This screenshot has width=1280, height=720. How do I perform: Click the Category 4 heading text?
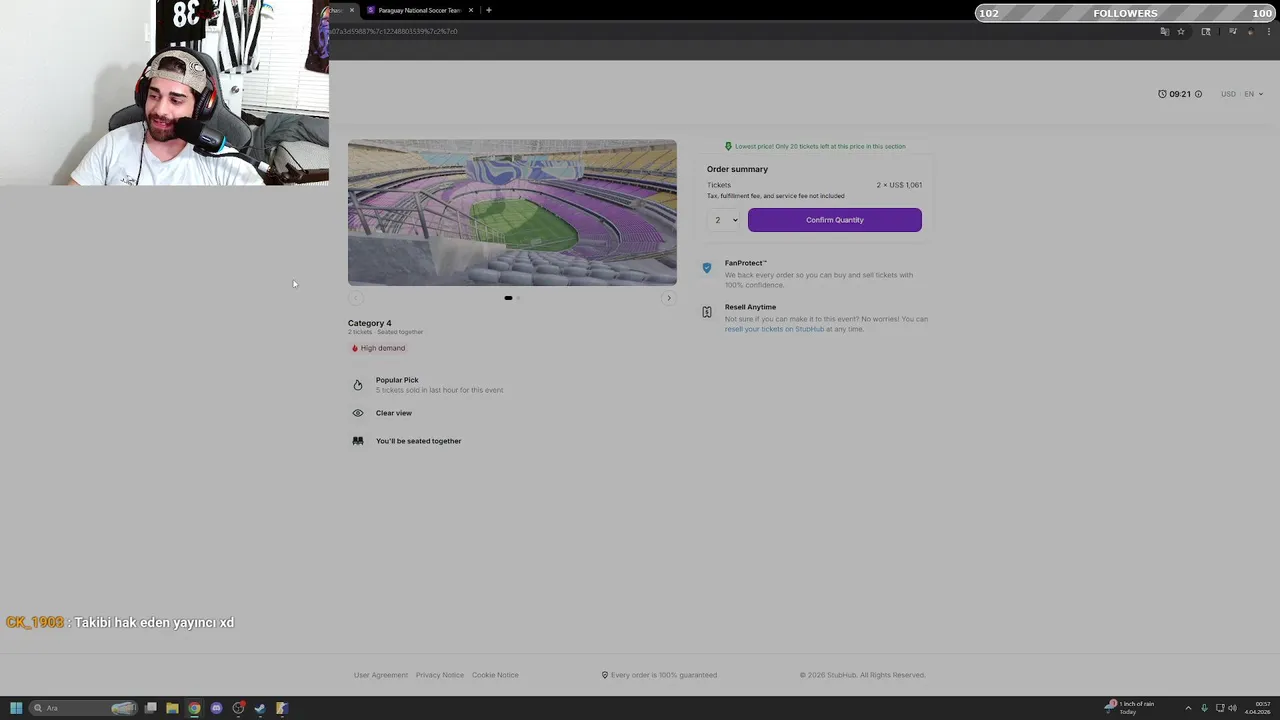coord(370,323)
